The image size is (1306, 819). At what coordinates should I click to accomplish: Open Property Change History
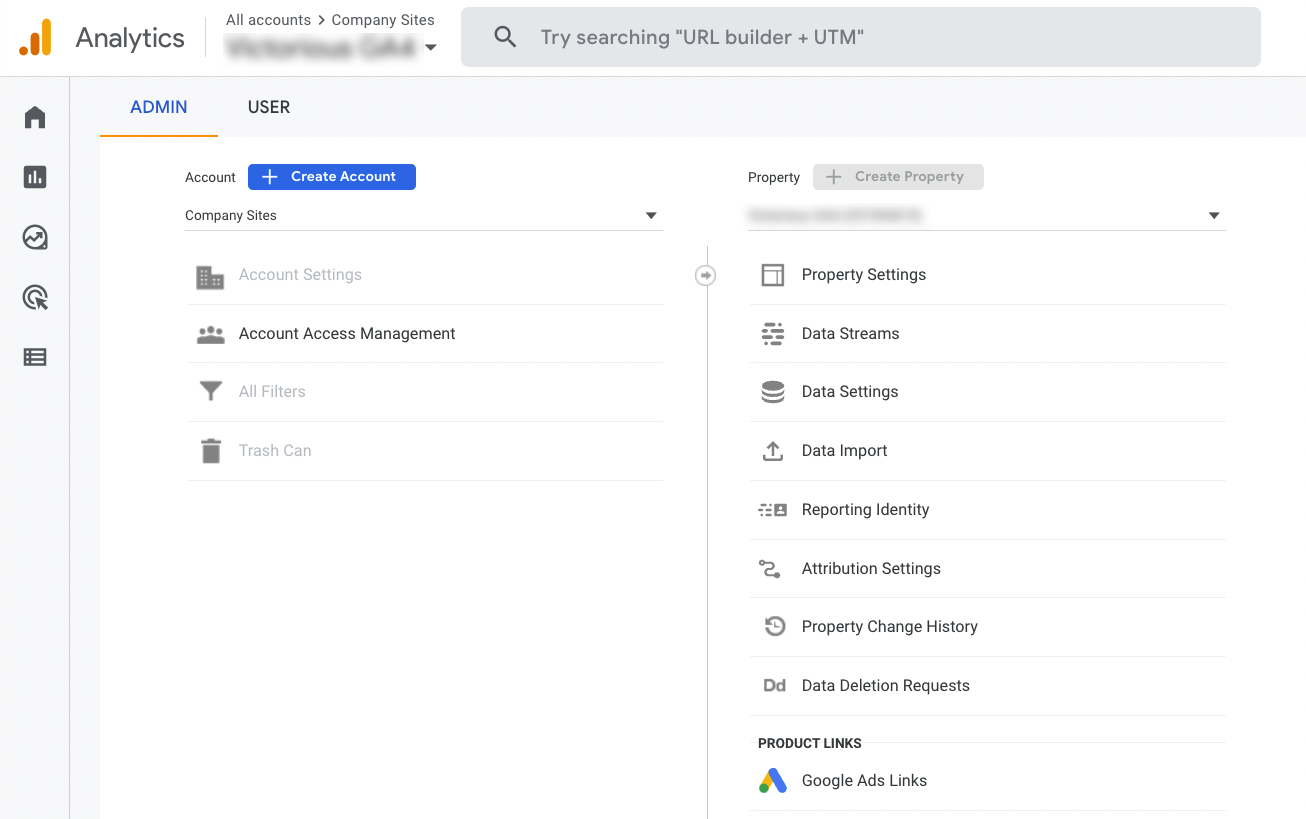(889, 627)
